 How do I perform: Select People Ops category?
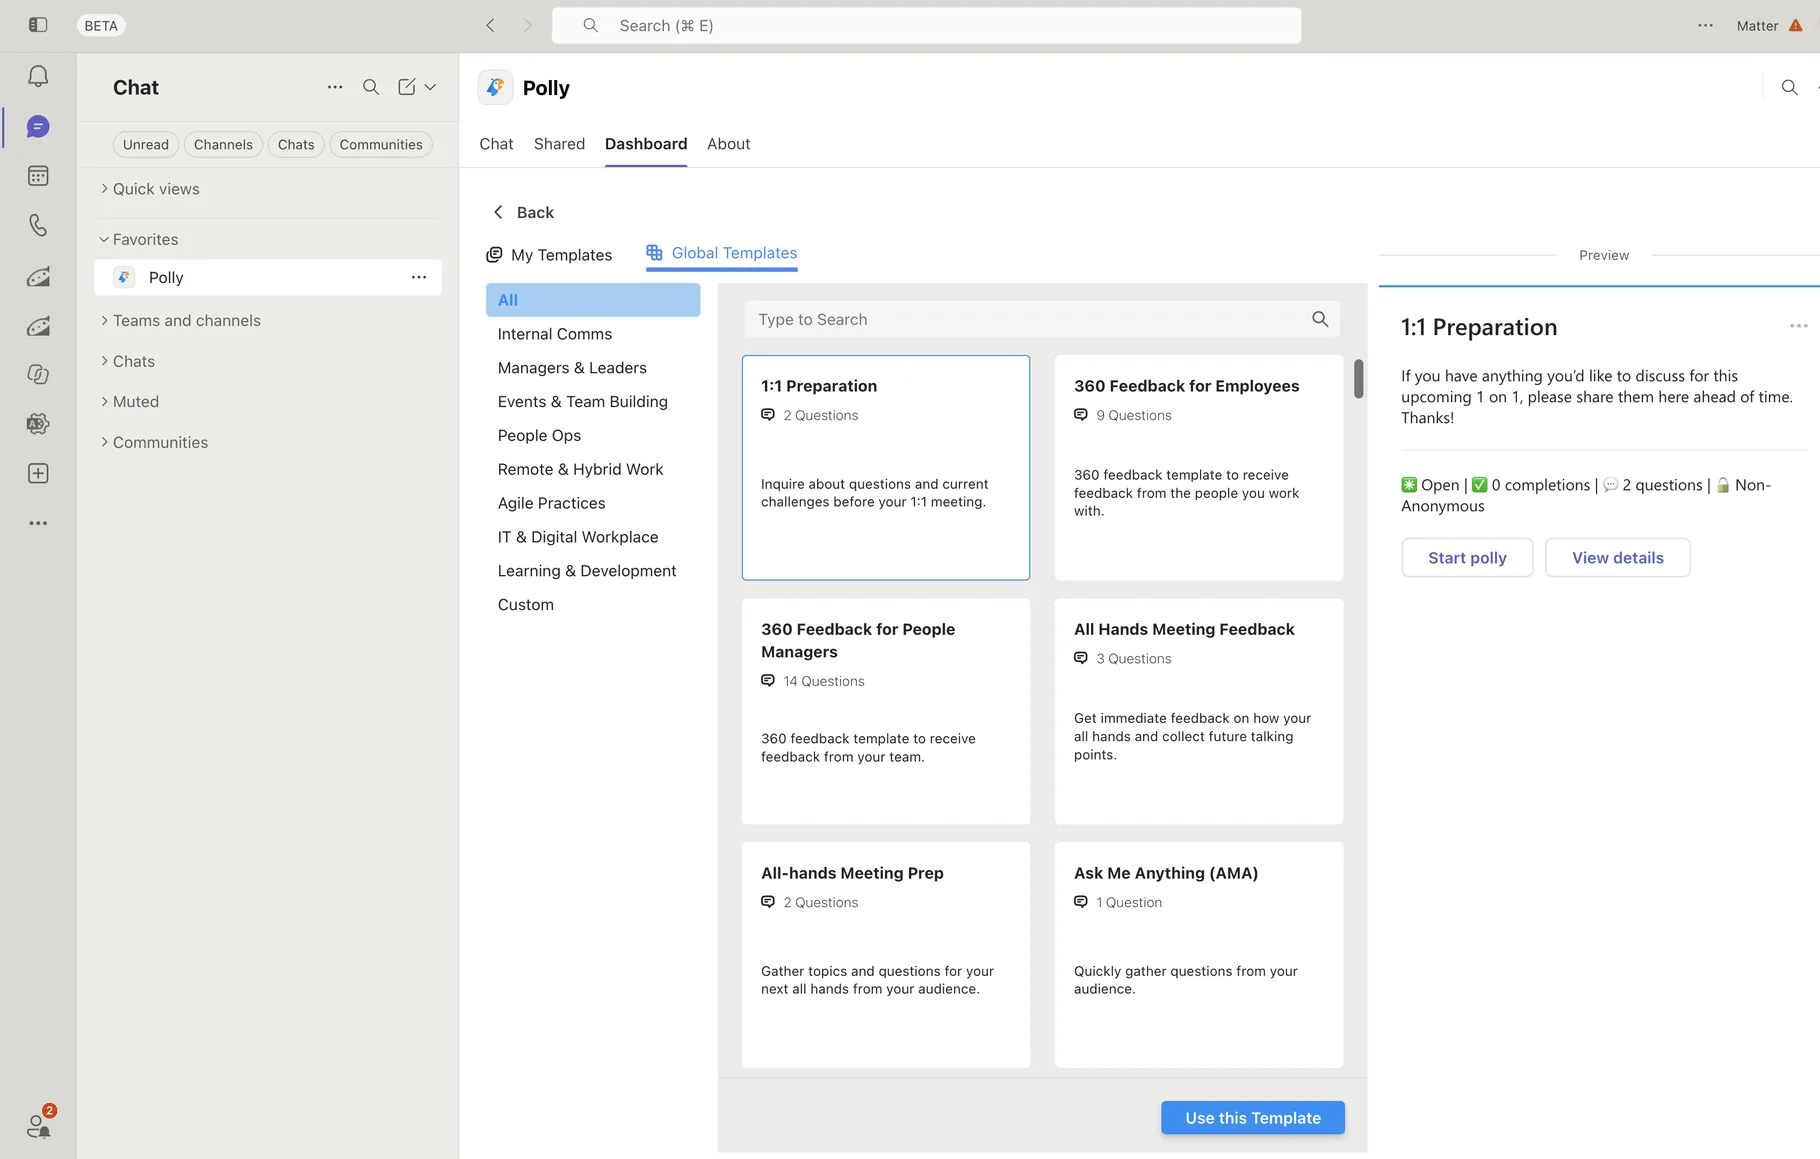(539, 436)
